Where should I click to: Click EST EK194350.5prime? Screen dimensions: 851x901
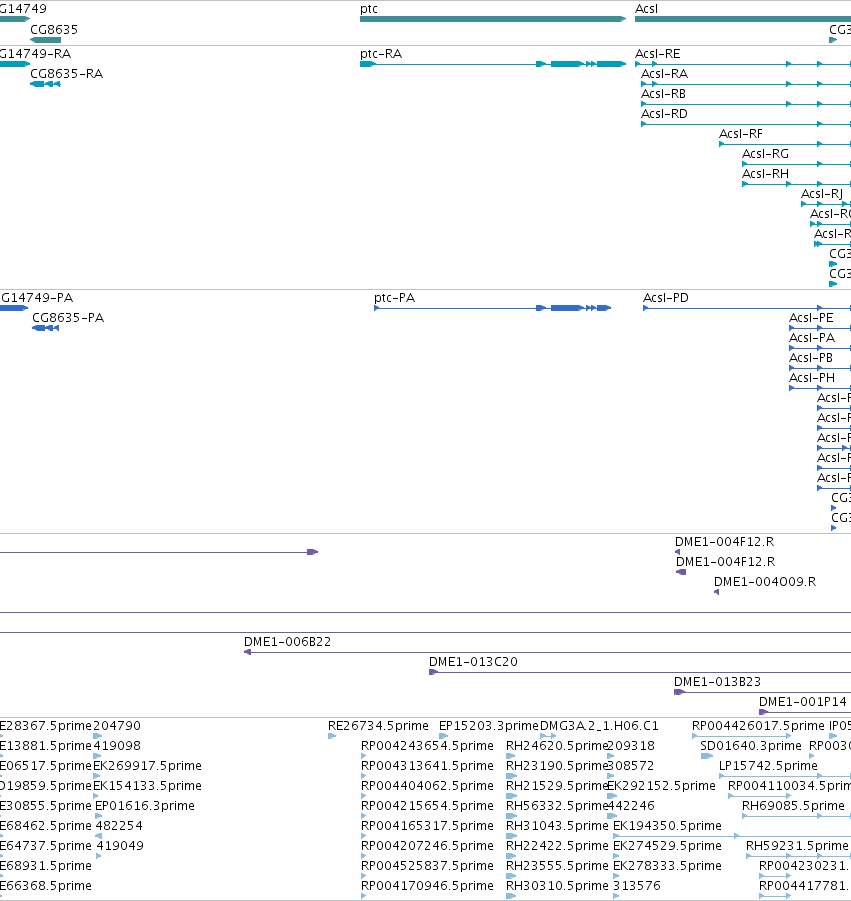tap(667, 826)
